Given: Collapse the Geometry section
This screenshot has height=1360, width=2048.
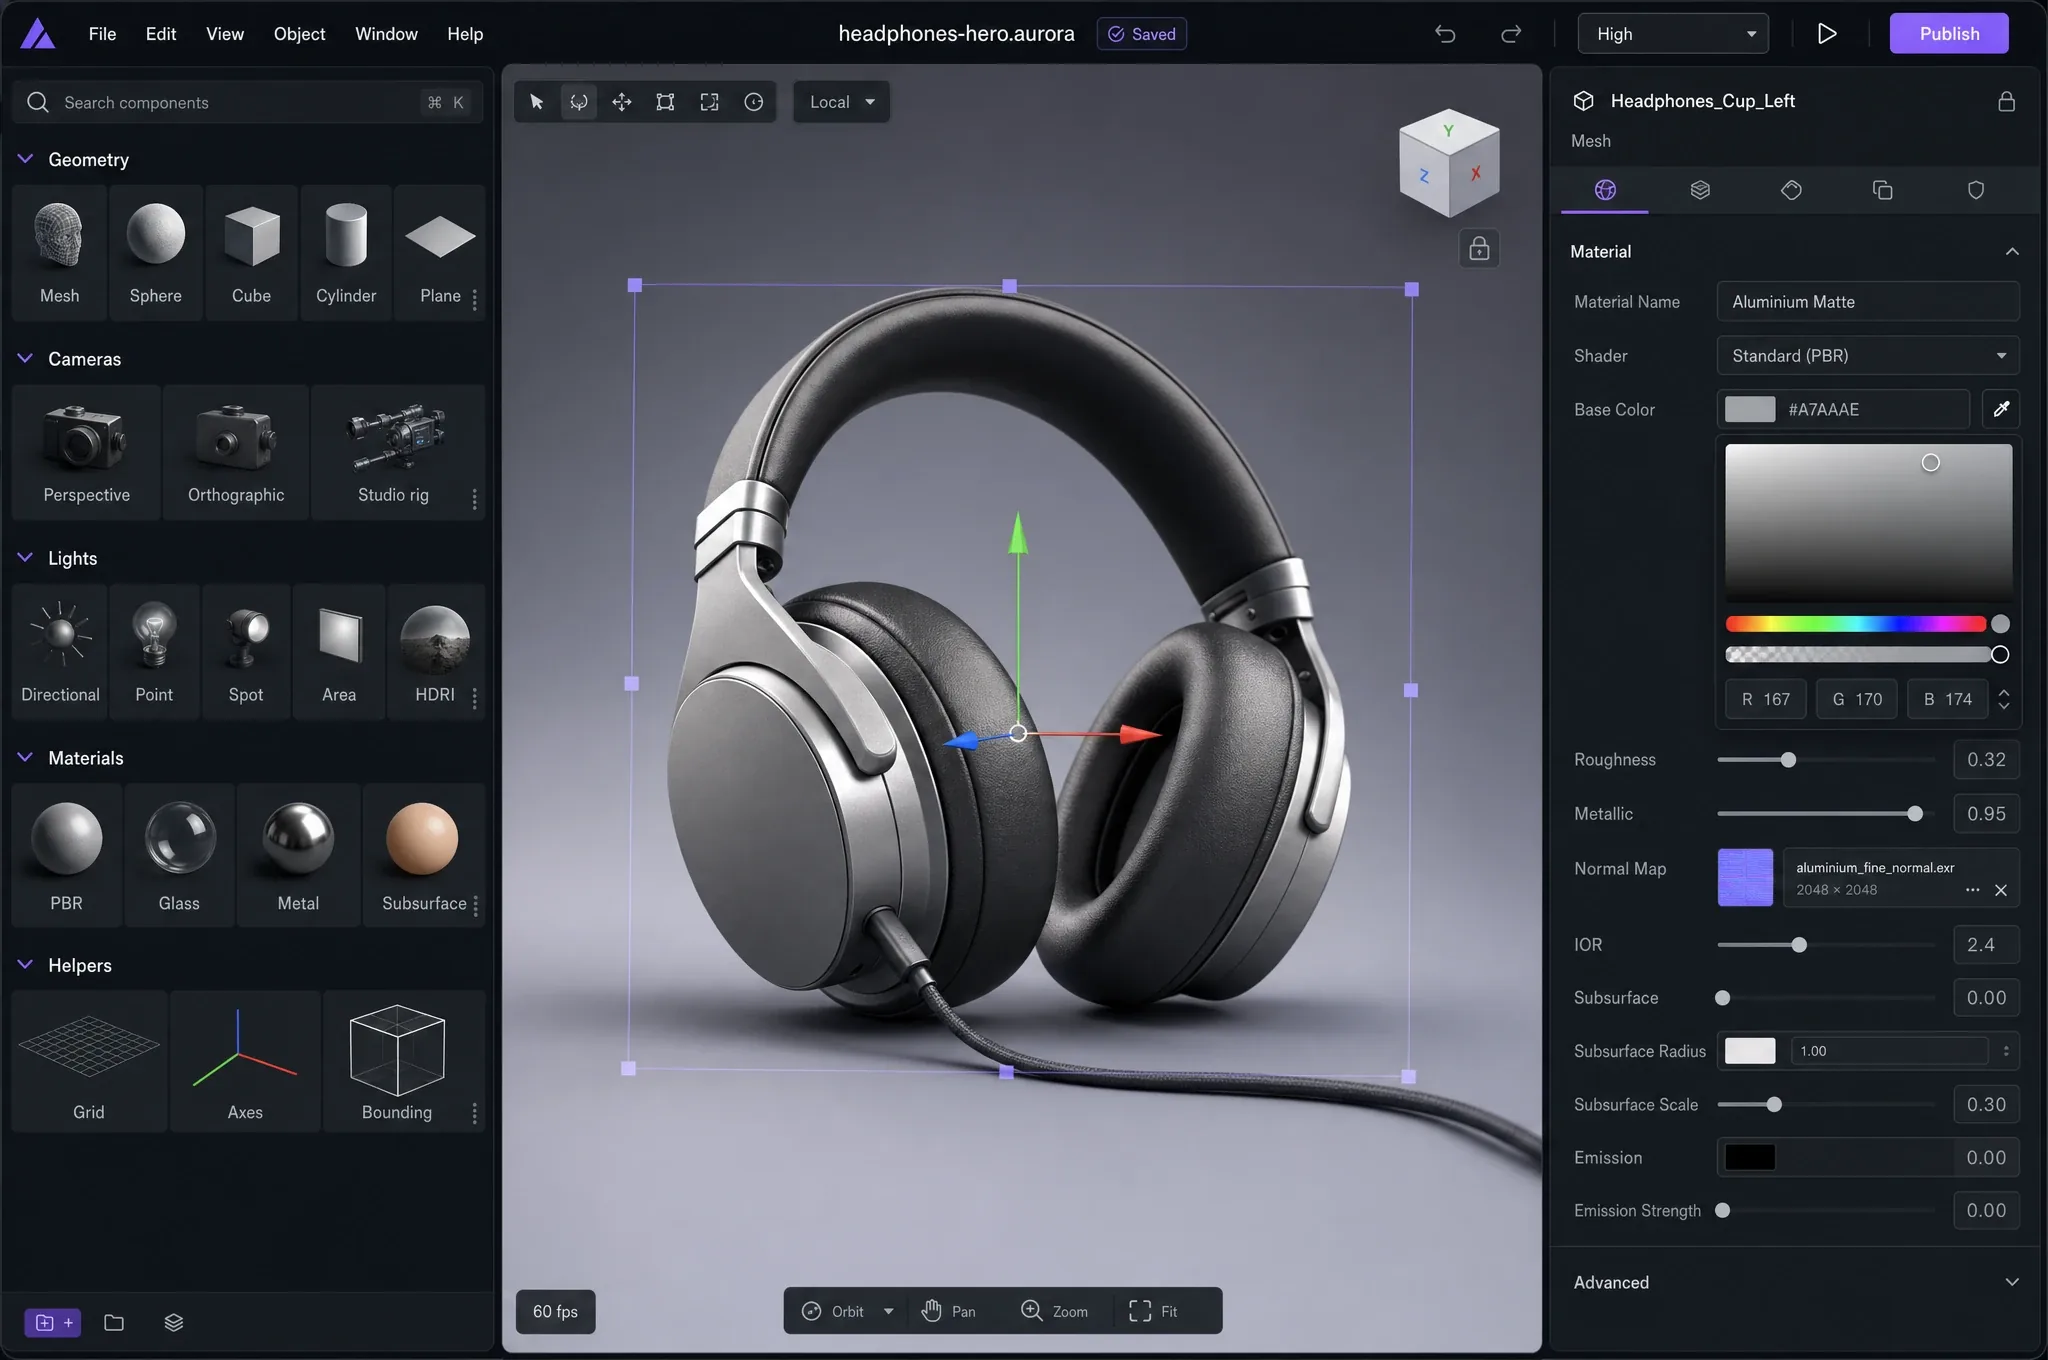Looking at the screenshot, I should (x=26, y=159).
